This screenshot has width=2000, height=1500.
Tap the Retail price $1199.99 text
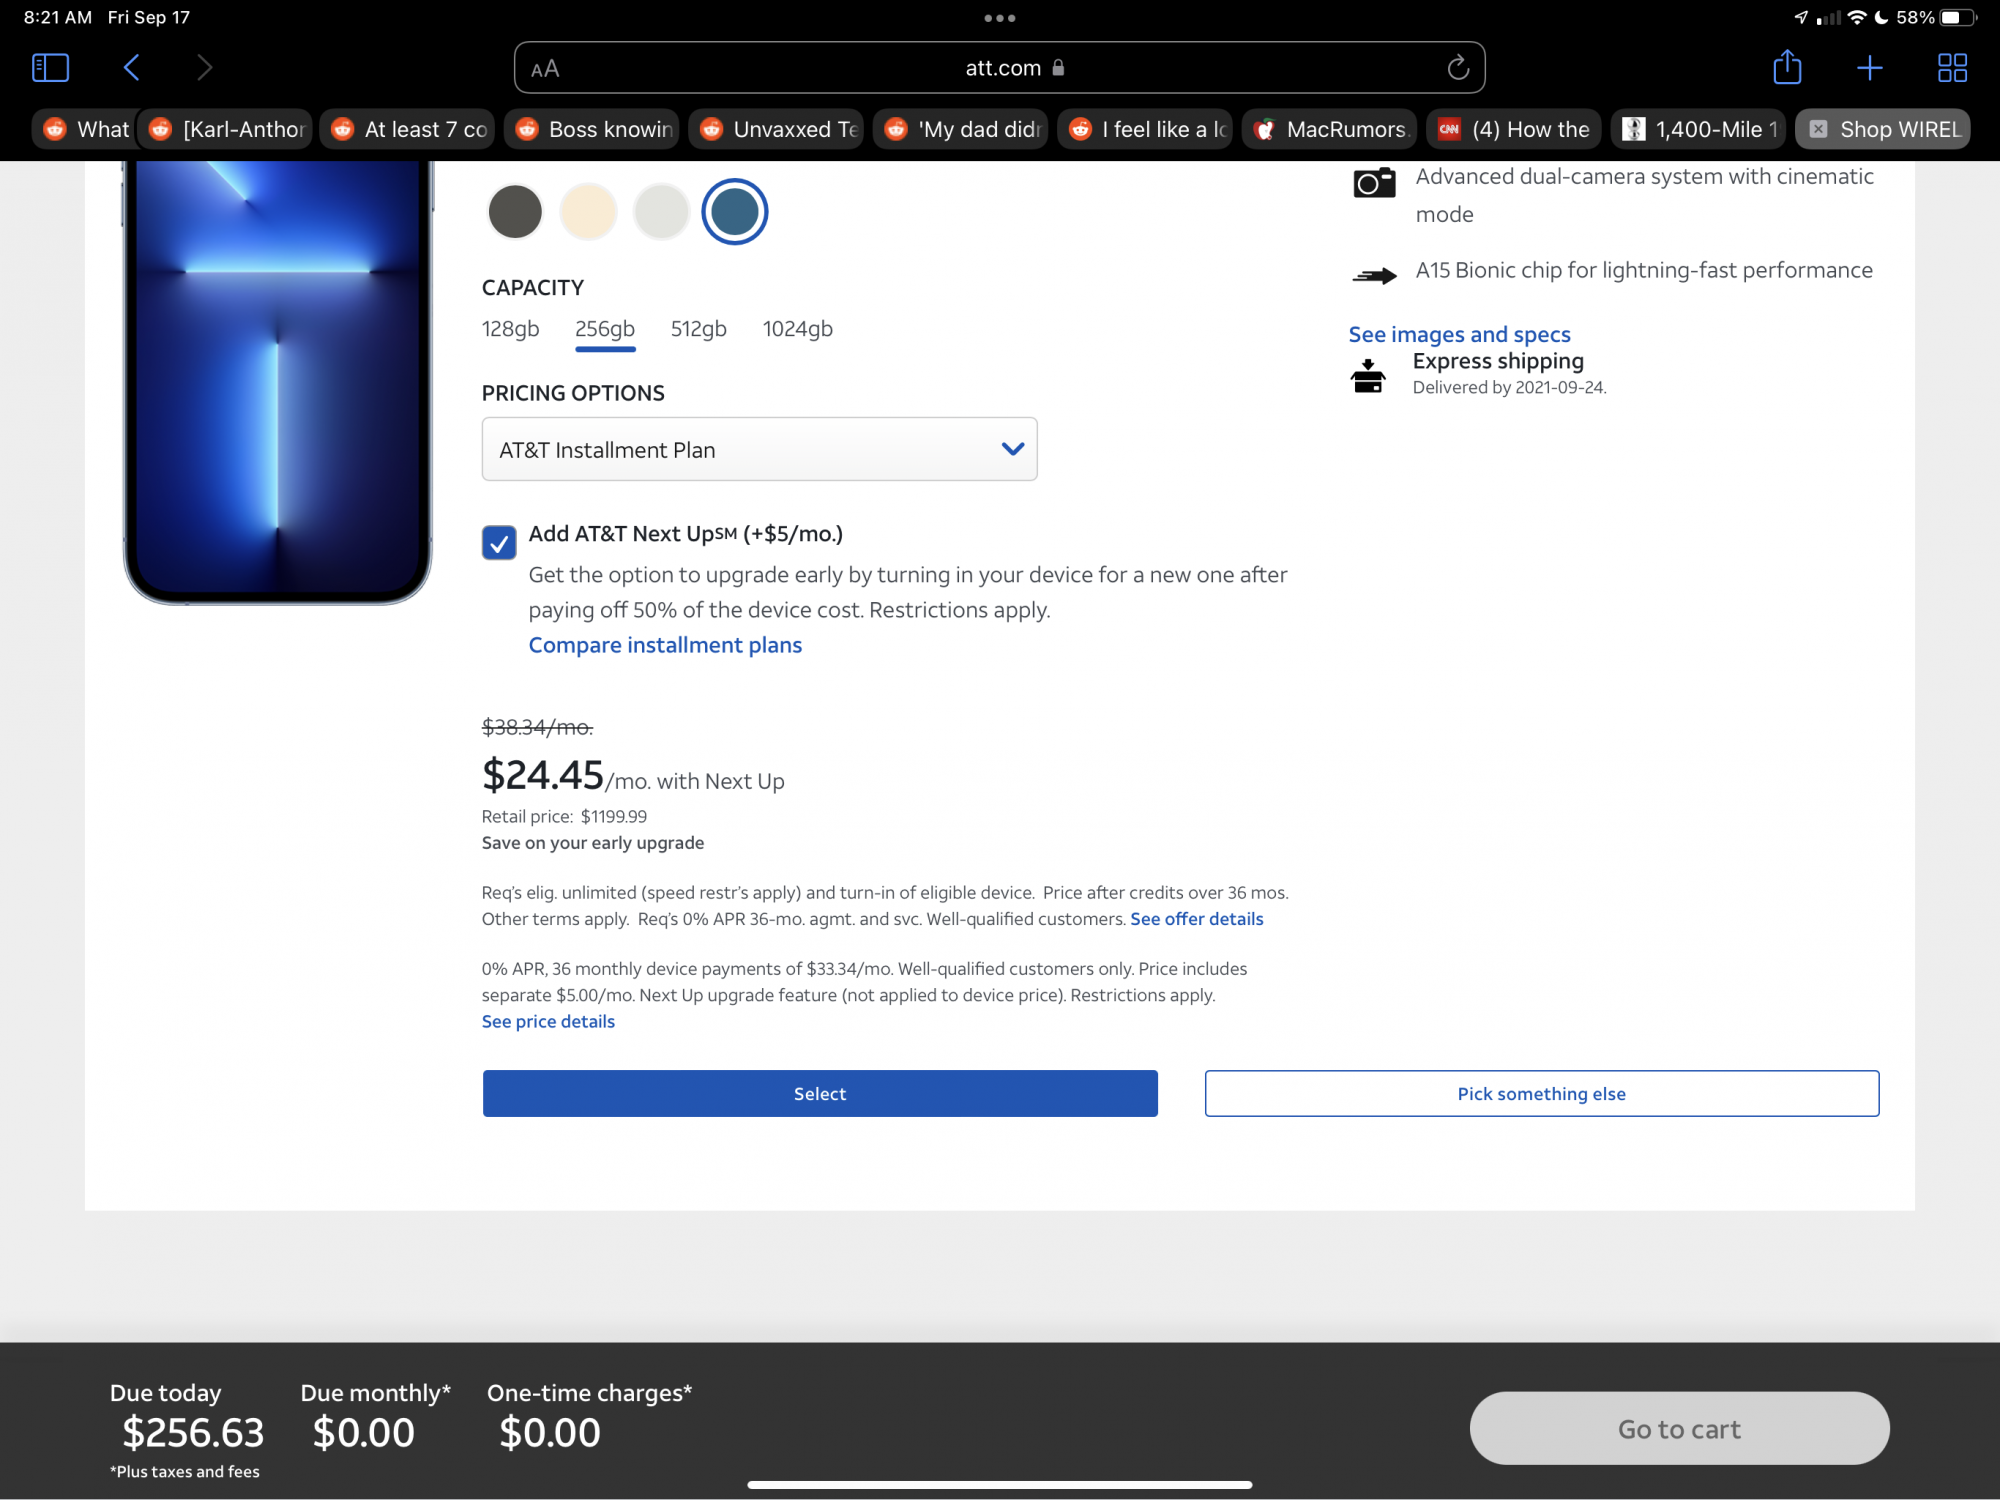pyautogui.click(x=564, y=816)
